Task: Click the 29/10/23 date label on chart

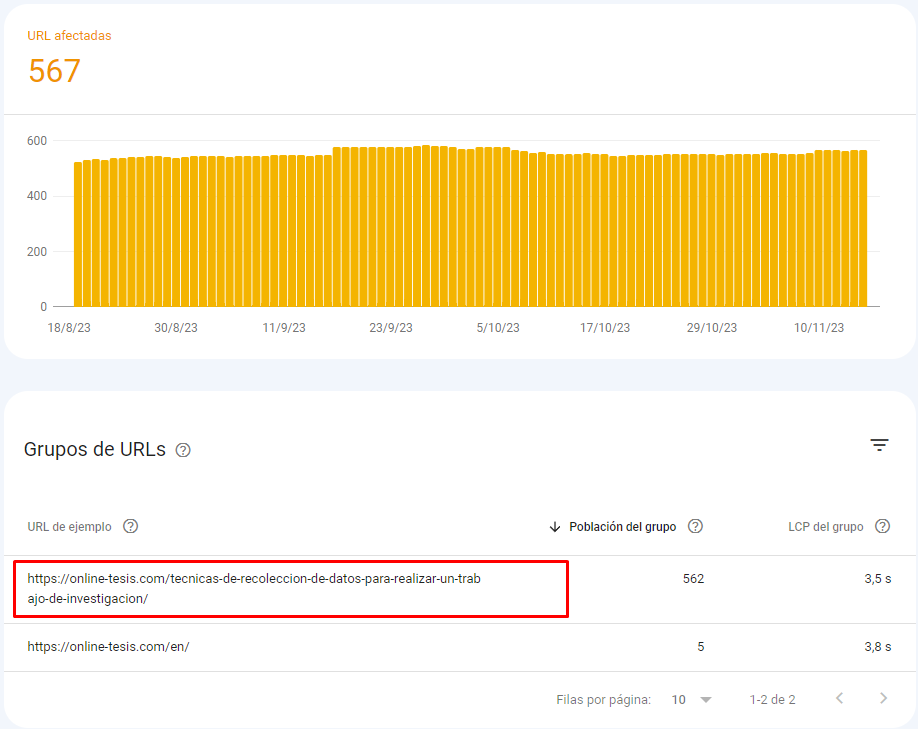Action: (x=712, y=328)
